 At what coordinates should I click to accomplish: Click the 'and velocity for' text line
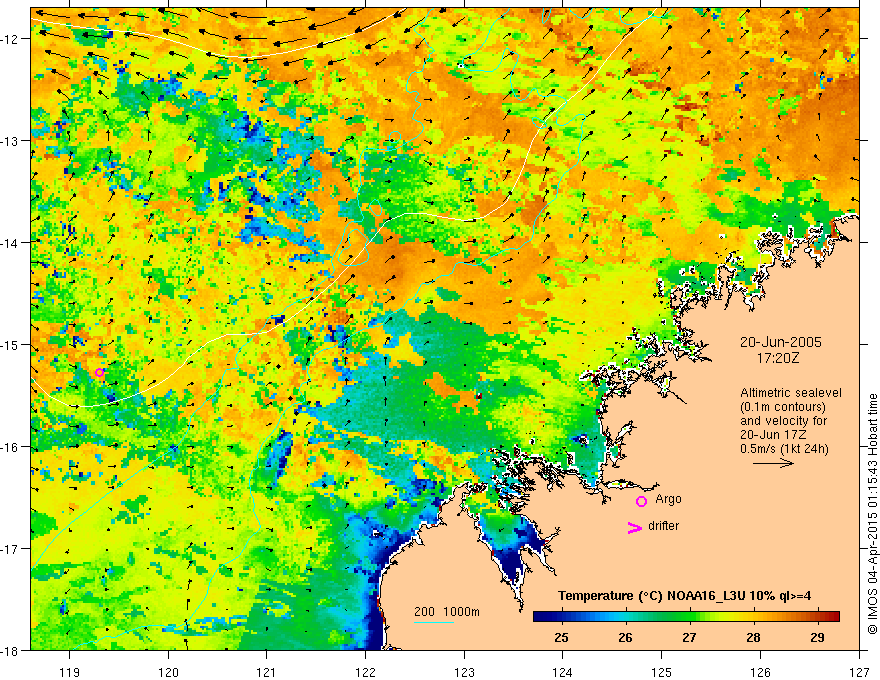click(x=783, y=421)
